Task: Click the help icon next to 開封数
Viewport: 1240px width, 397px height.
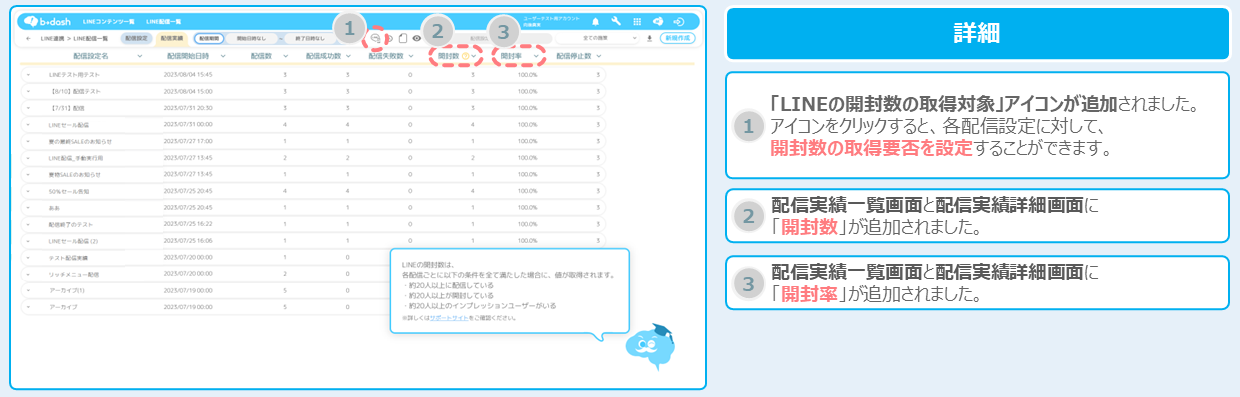Action: [x=465, y=56]
